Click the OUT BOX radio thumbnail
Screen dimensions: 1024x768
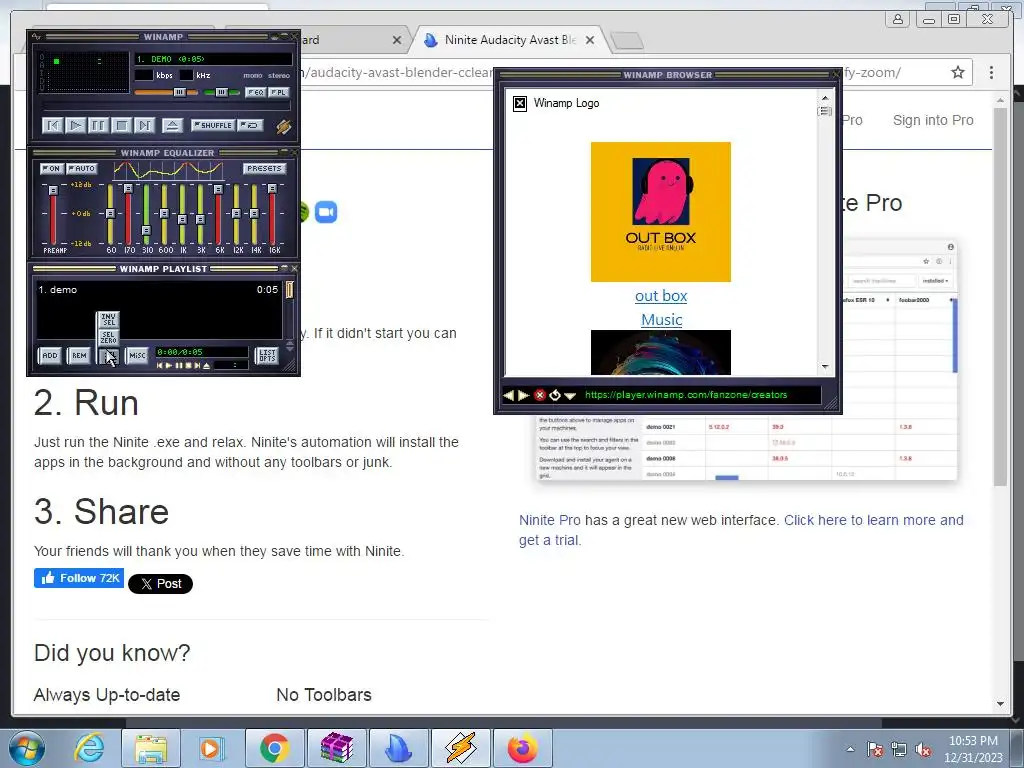point(661,212)
